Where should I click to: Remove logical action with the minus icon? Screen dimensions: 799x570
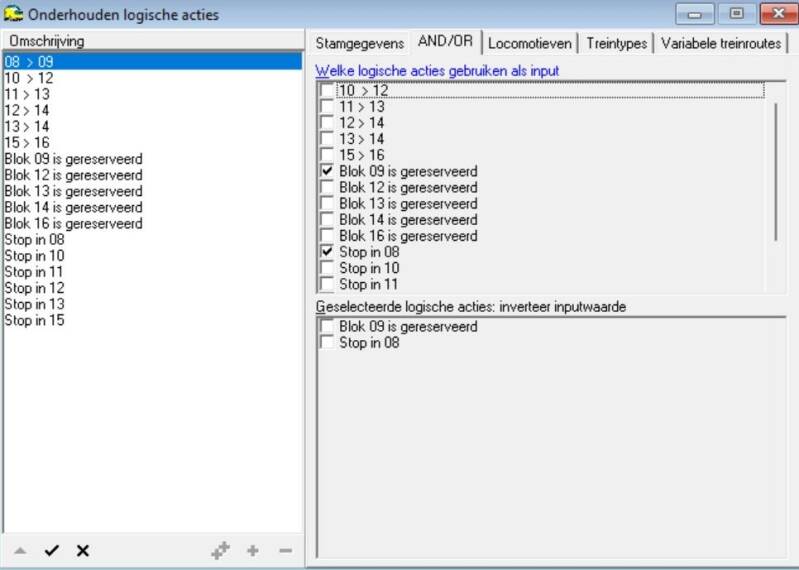[x=285, y=550]
